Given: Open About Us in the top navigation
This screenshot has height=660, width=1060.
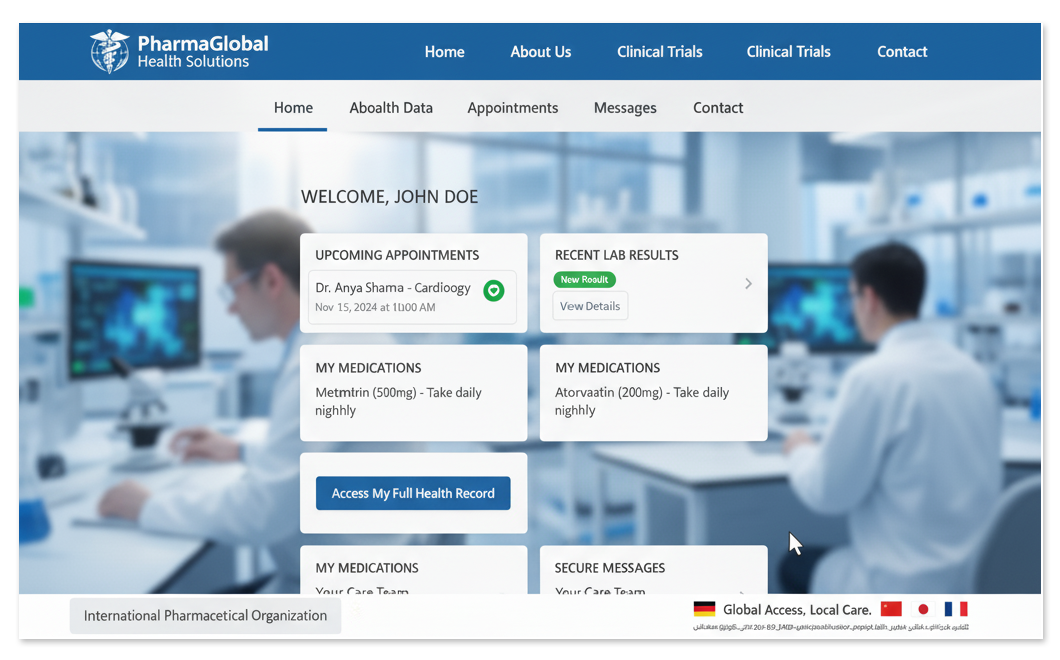Looking at the screenshot, I should [540, 52].
